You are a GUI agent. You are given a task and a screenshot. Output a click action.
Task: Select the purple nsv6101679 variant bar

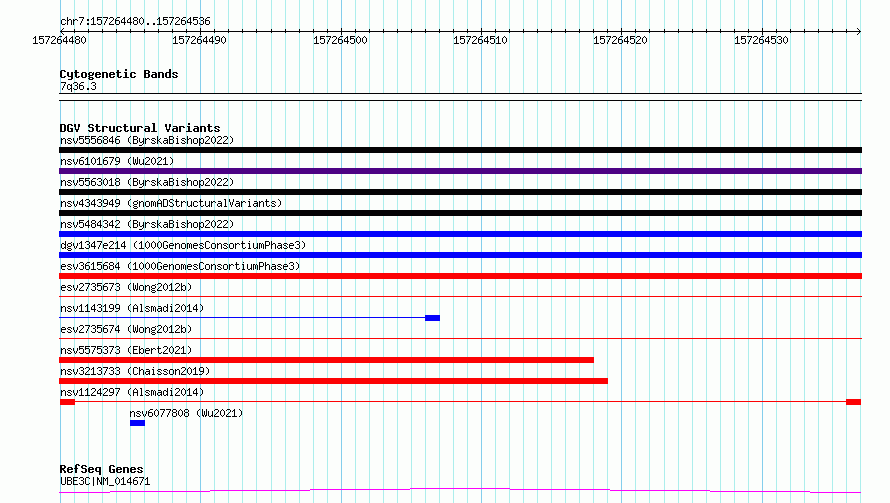460,171
